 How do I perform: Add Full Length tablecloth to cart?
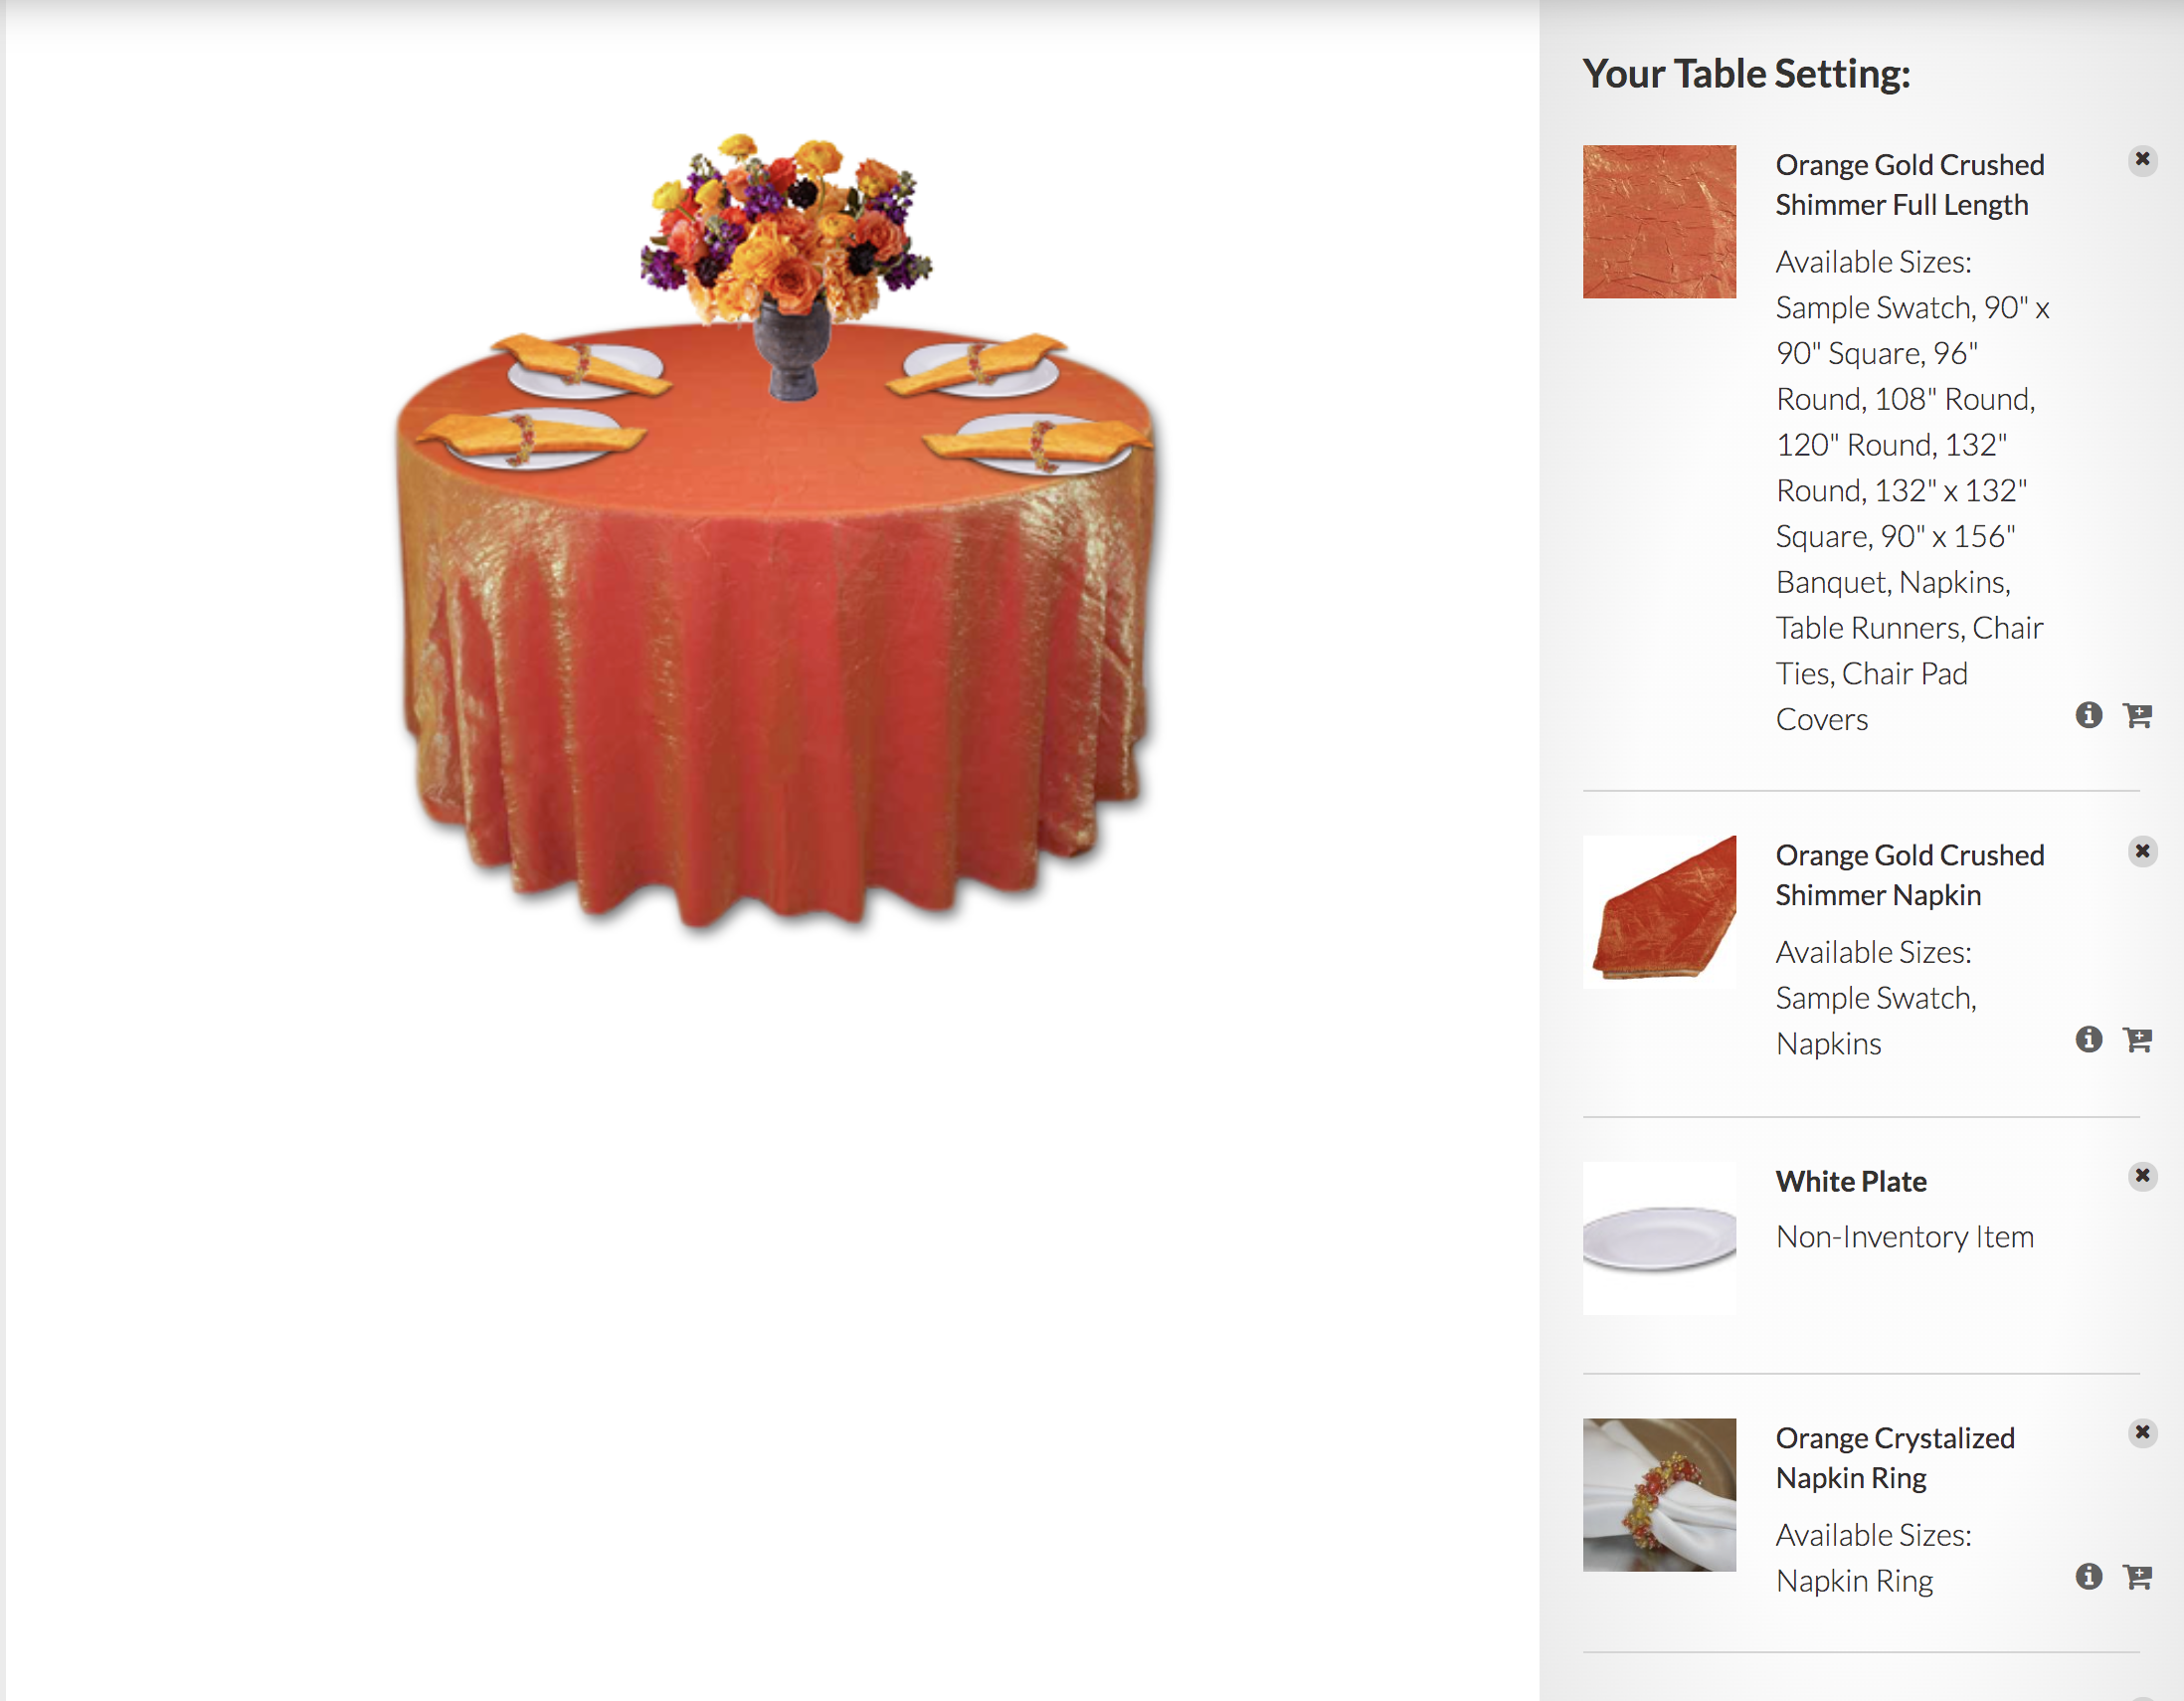2137,715
